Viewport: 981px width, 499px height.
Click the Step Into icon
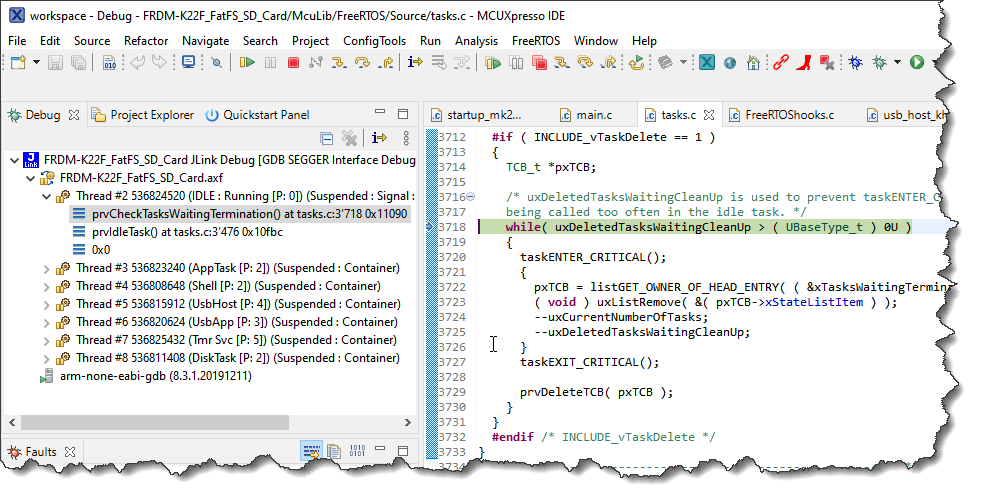pyautogui.click(x=340, y=63)
